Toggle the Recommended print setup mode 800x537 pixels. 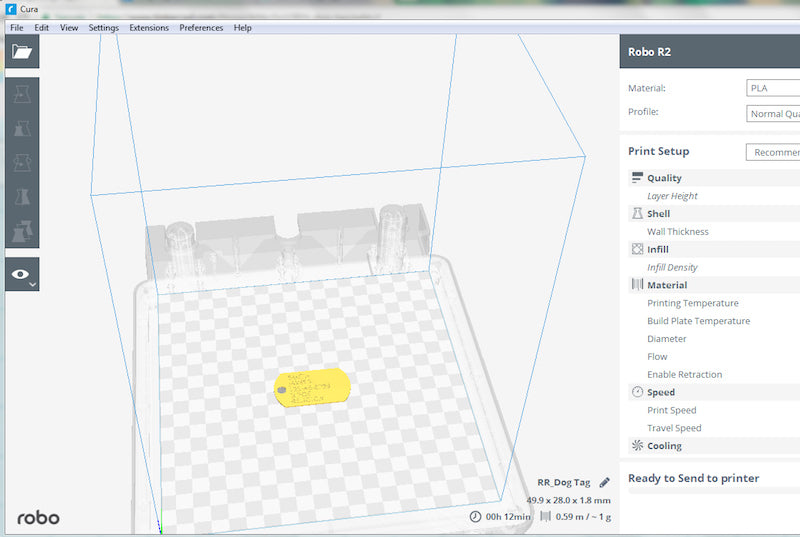pyautogui.click(x=775, y=152)
